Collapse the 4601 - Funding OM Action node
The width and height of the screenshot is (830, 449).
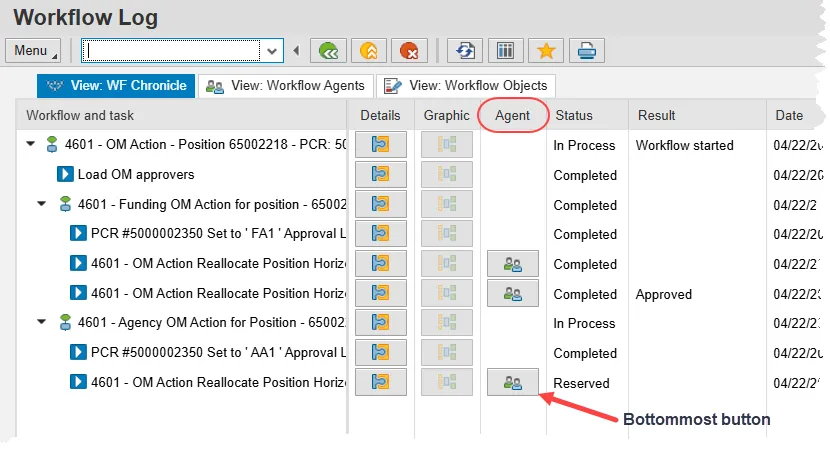coord(42,203)
